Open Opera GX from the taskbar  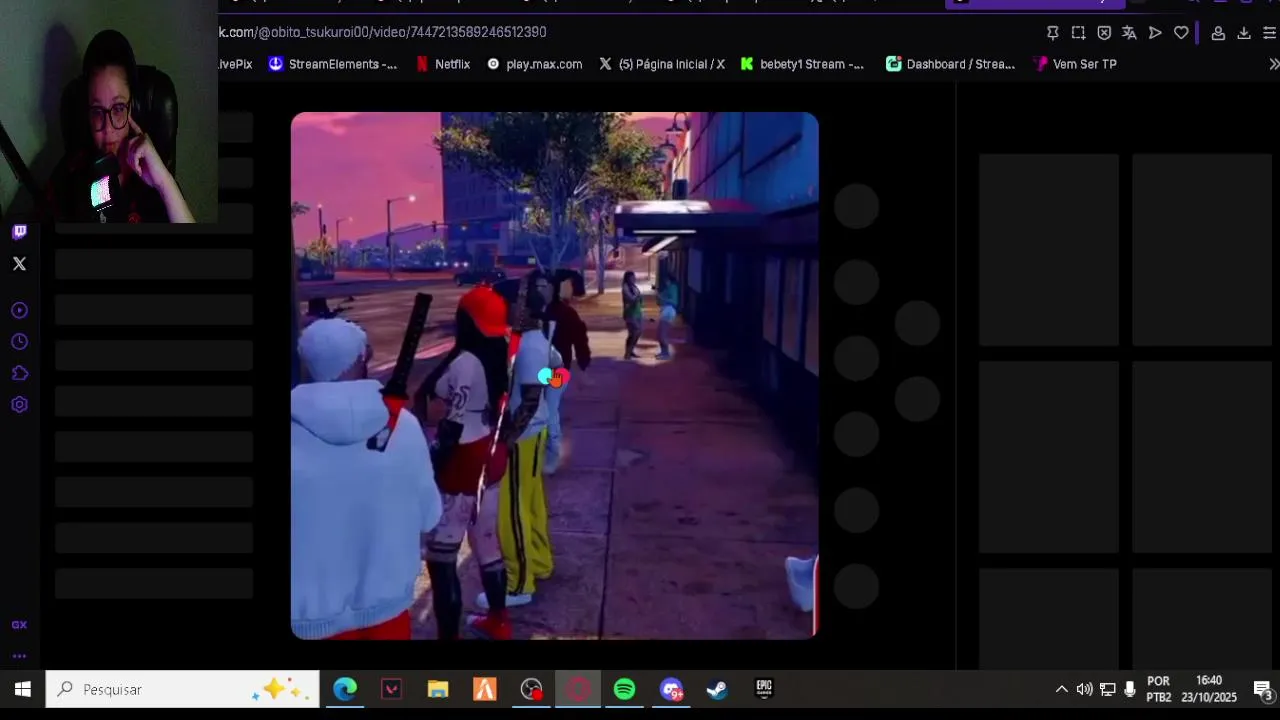click(x=578, y=690)
